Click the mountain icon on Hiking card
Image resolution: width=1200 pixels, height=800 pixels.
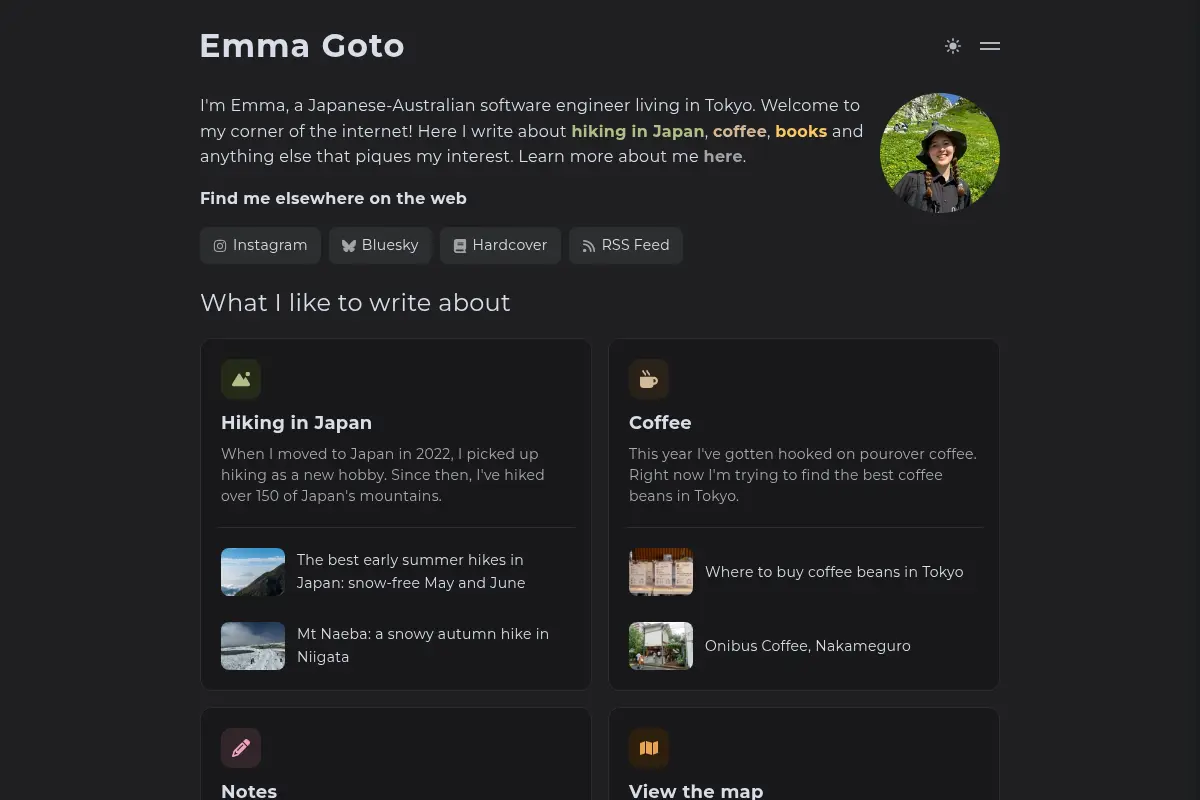241,379
